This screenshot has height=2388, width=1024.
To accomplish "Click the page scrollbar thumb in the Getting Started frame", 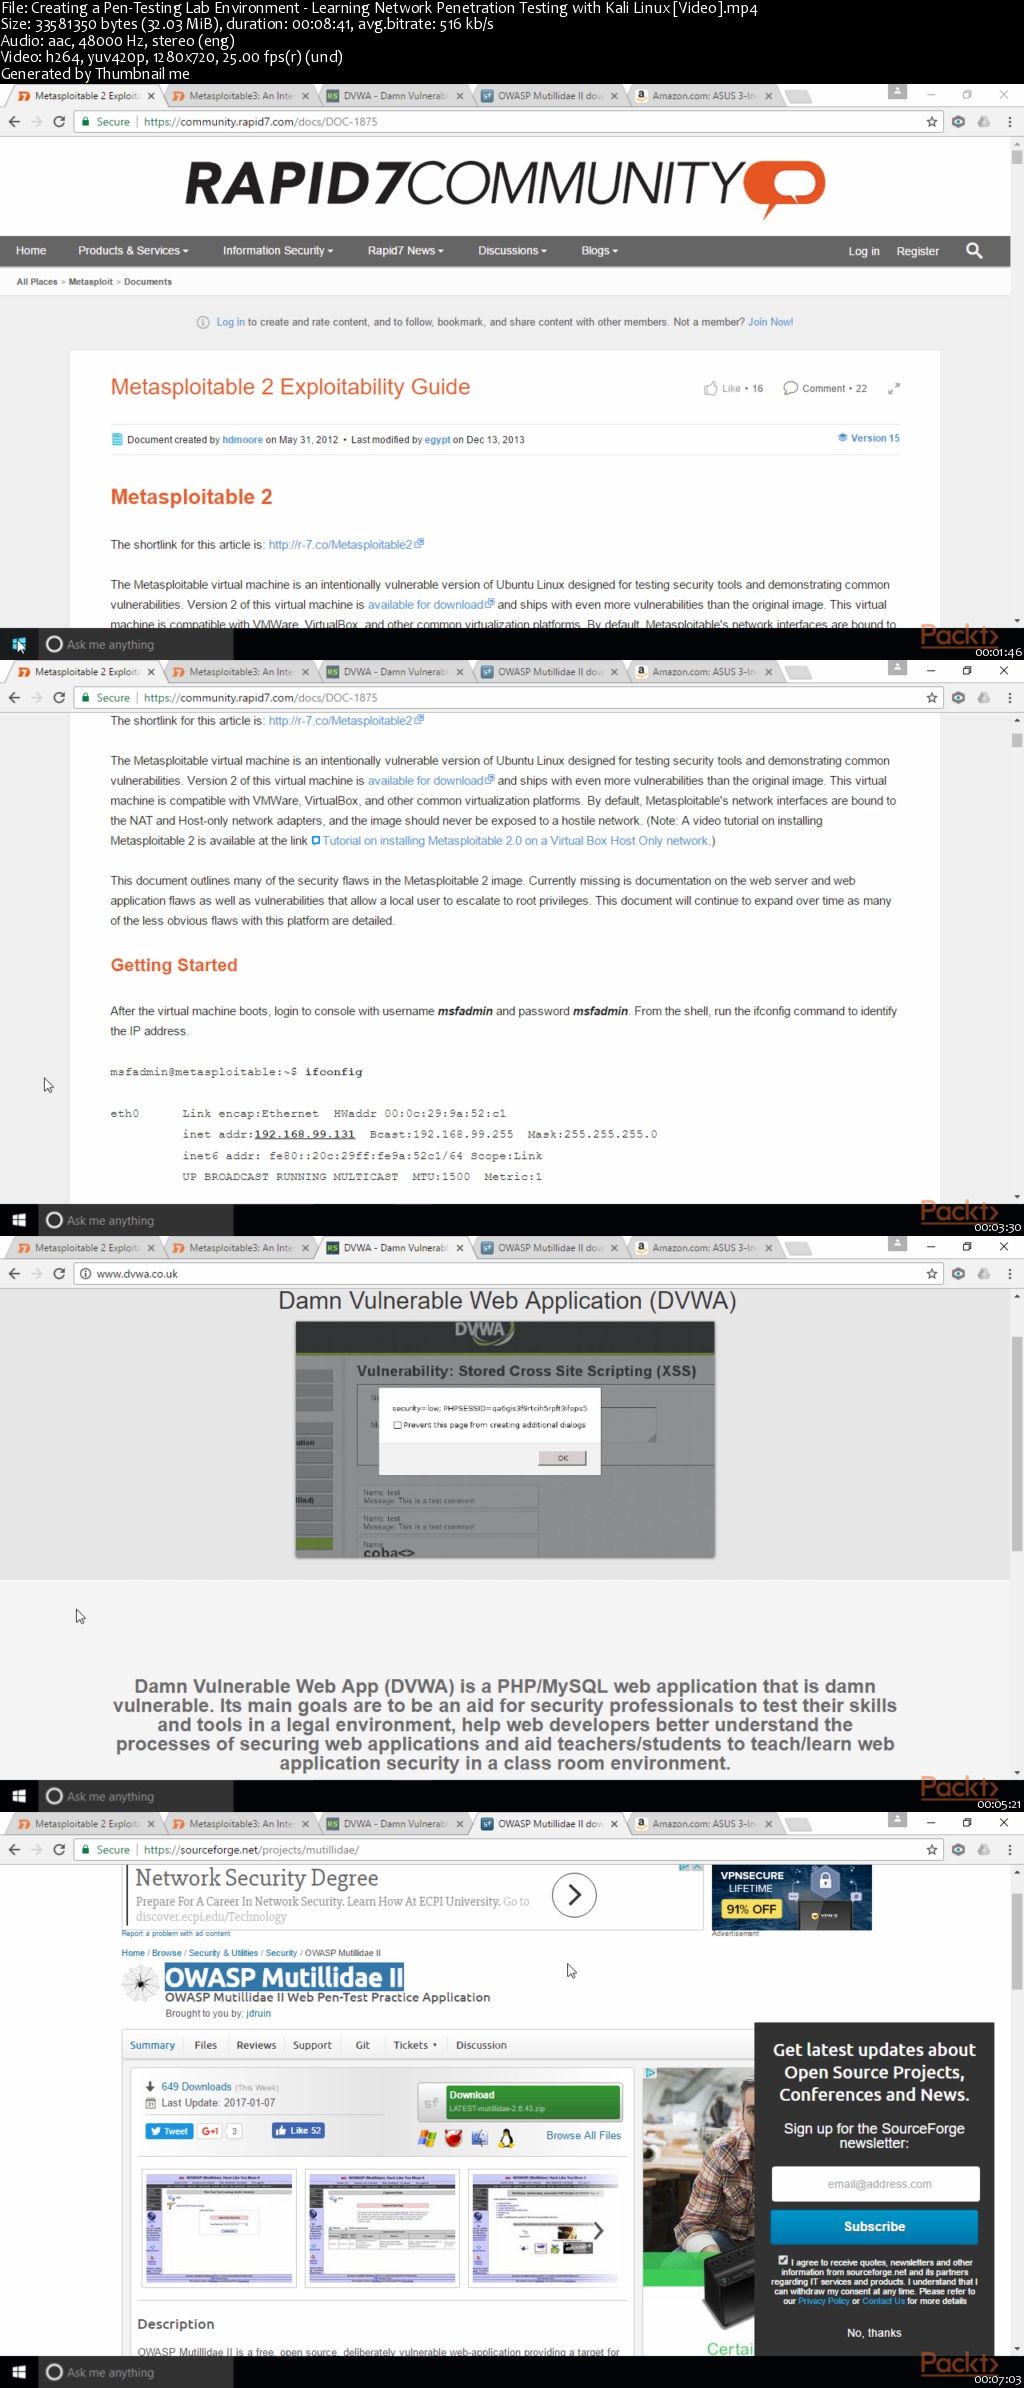I will [x=1017, y=740].
